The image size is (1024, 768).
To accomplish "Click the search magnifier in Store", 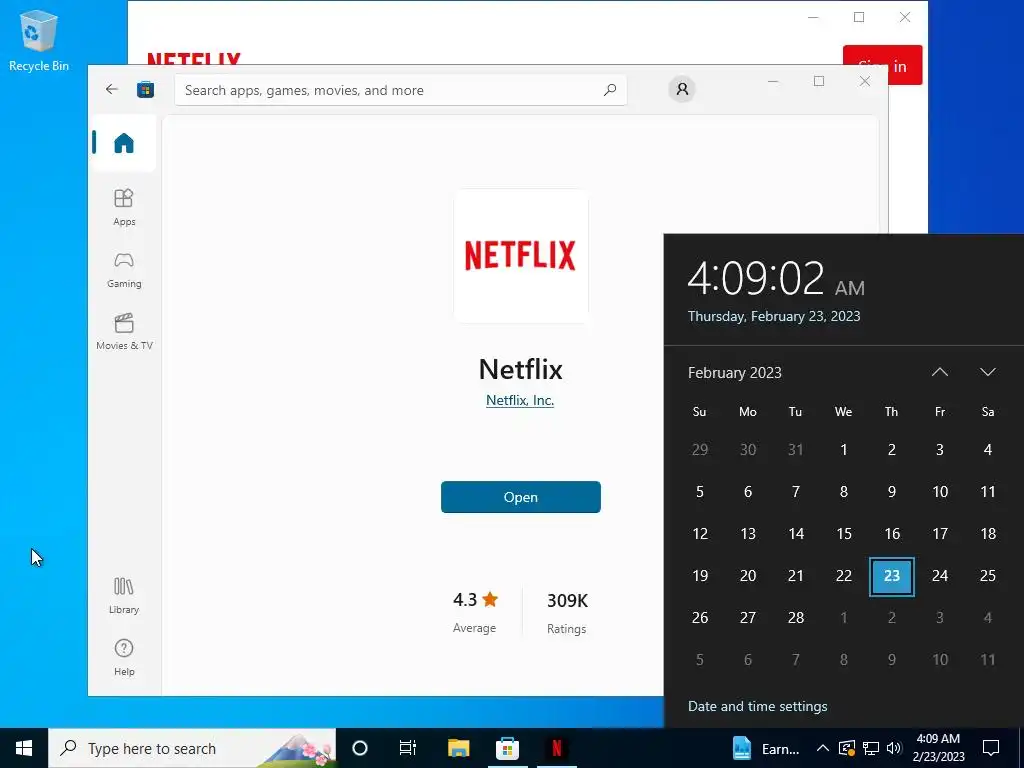I will coord(610,90).
